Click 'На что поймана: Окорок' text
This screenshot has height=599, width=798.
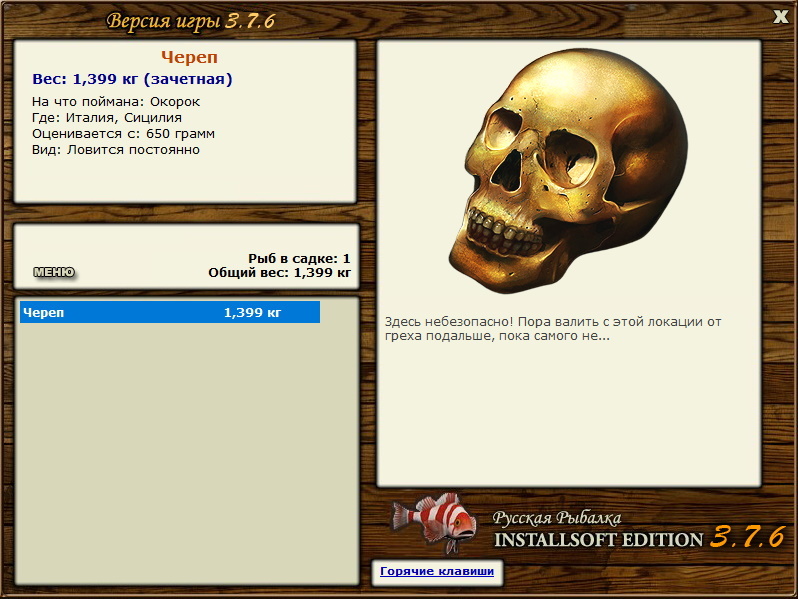116,102
